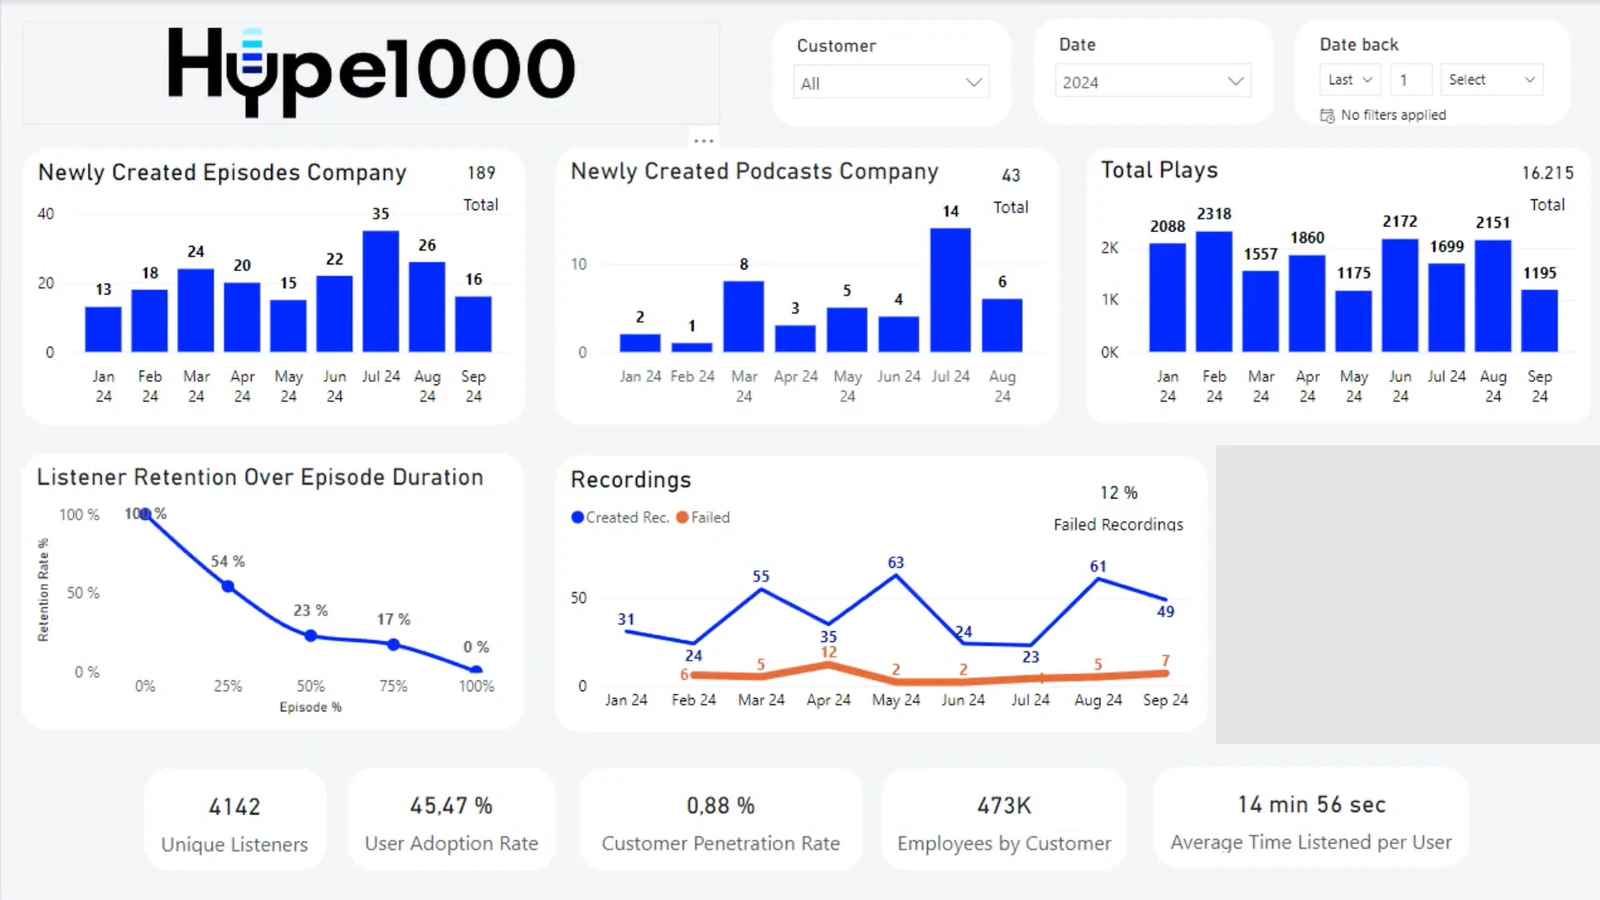Open the Select unit dropdown in Date back

tap(1491, 79)
